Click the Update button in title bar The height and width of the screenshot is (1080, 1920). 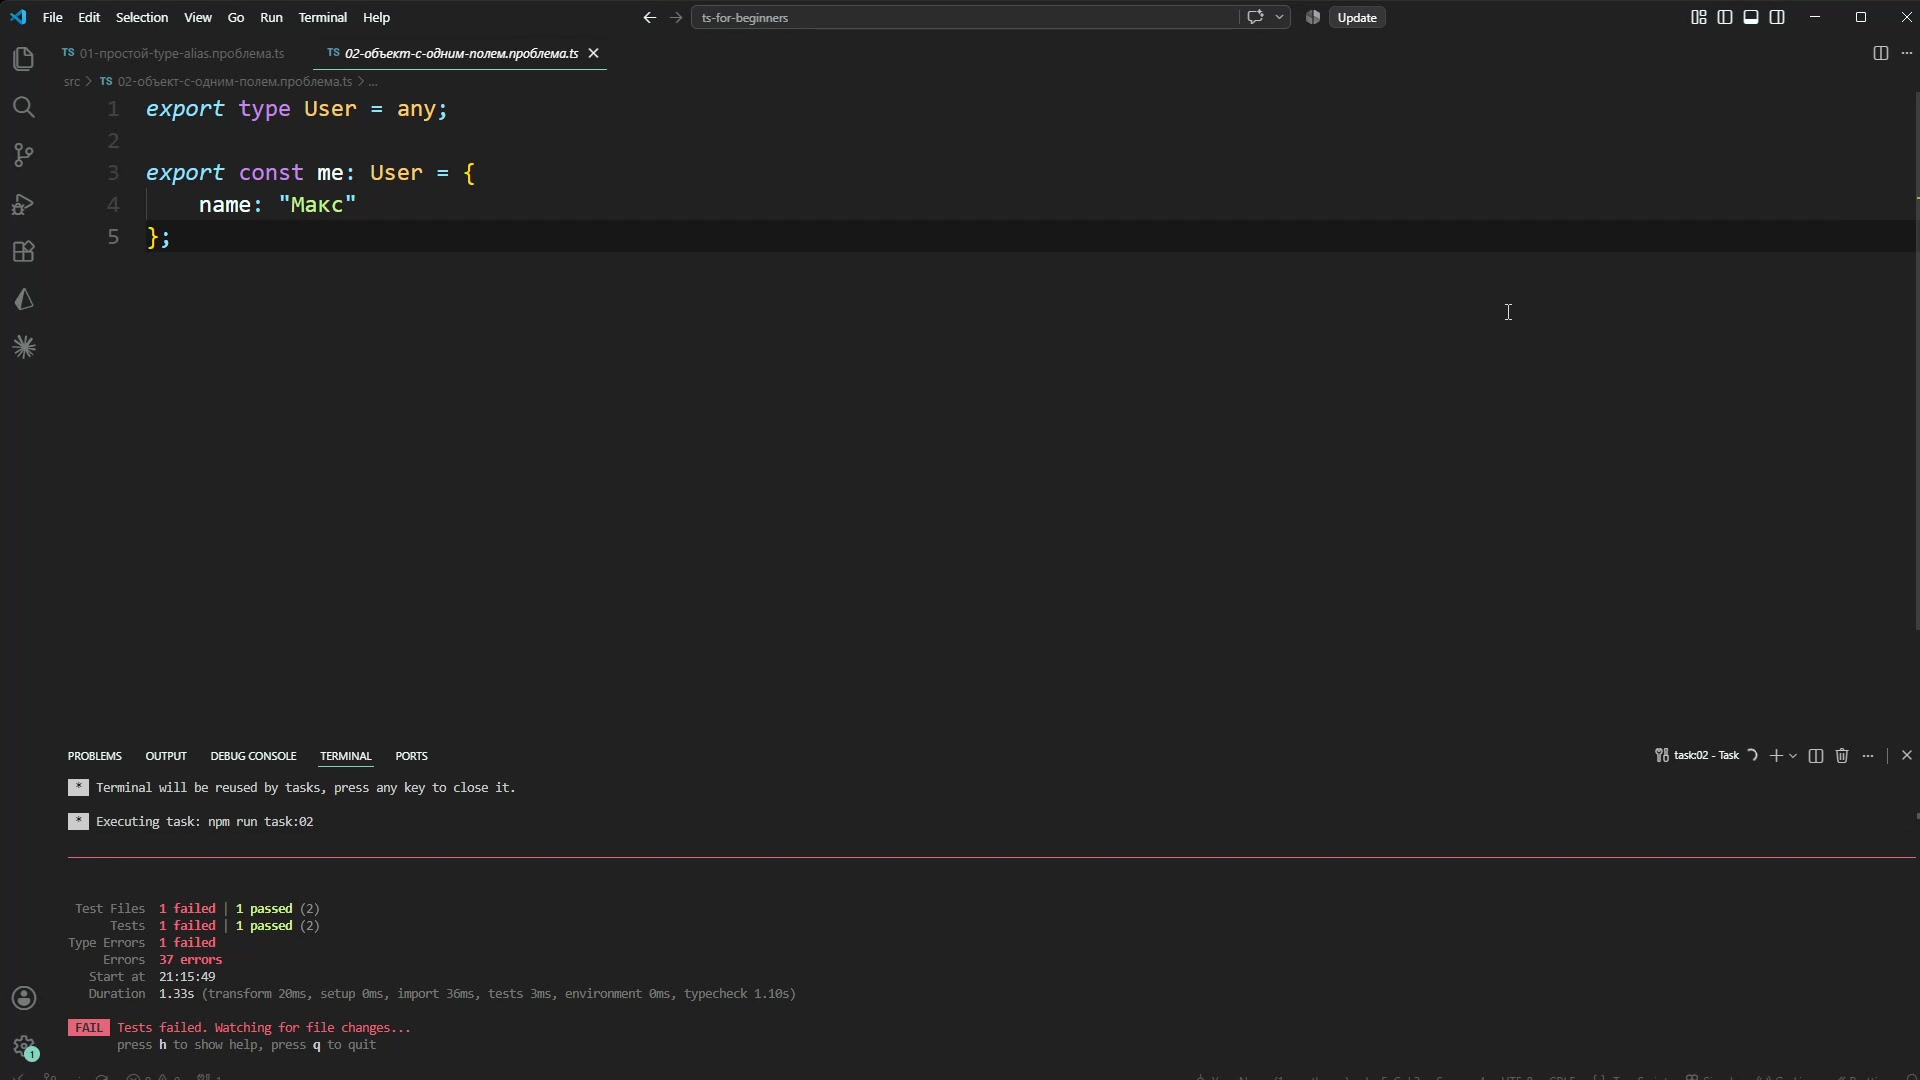pos(1357,17)
